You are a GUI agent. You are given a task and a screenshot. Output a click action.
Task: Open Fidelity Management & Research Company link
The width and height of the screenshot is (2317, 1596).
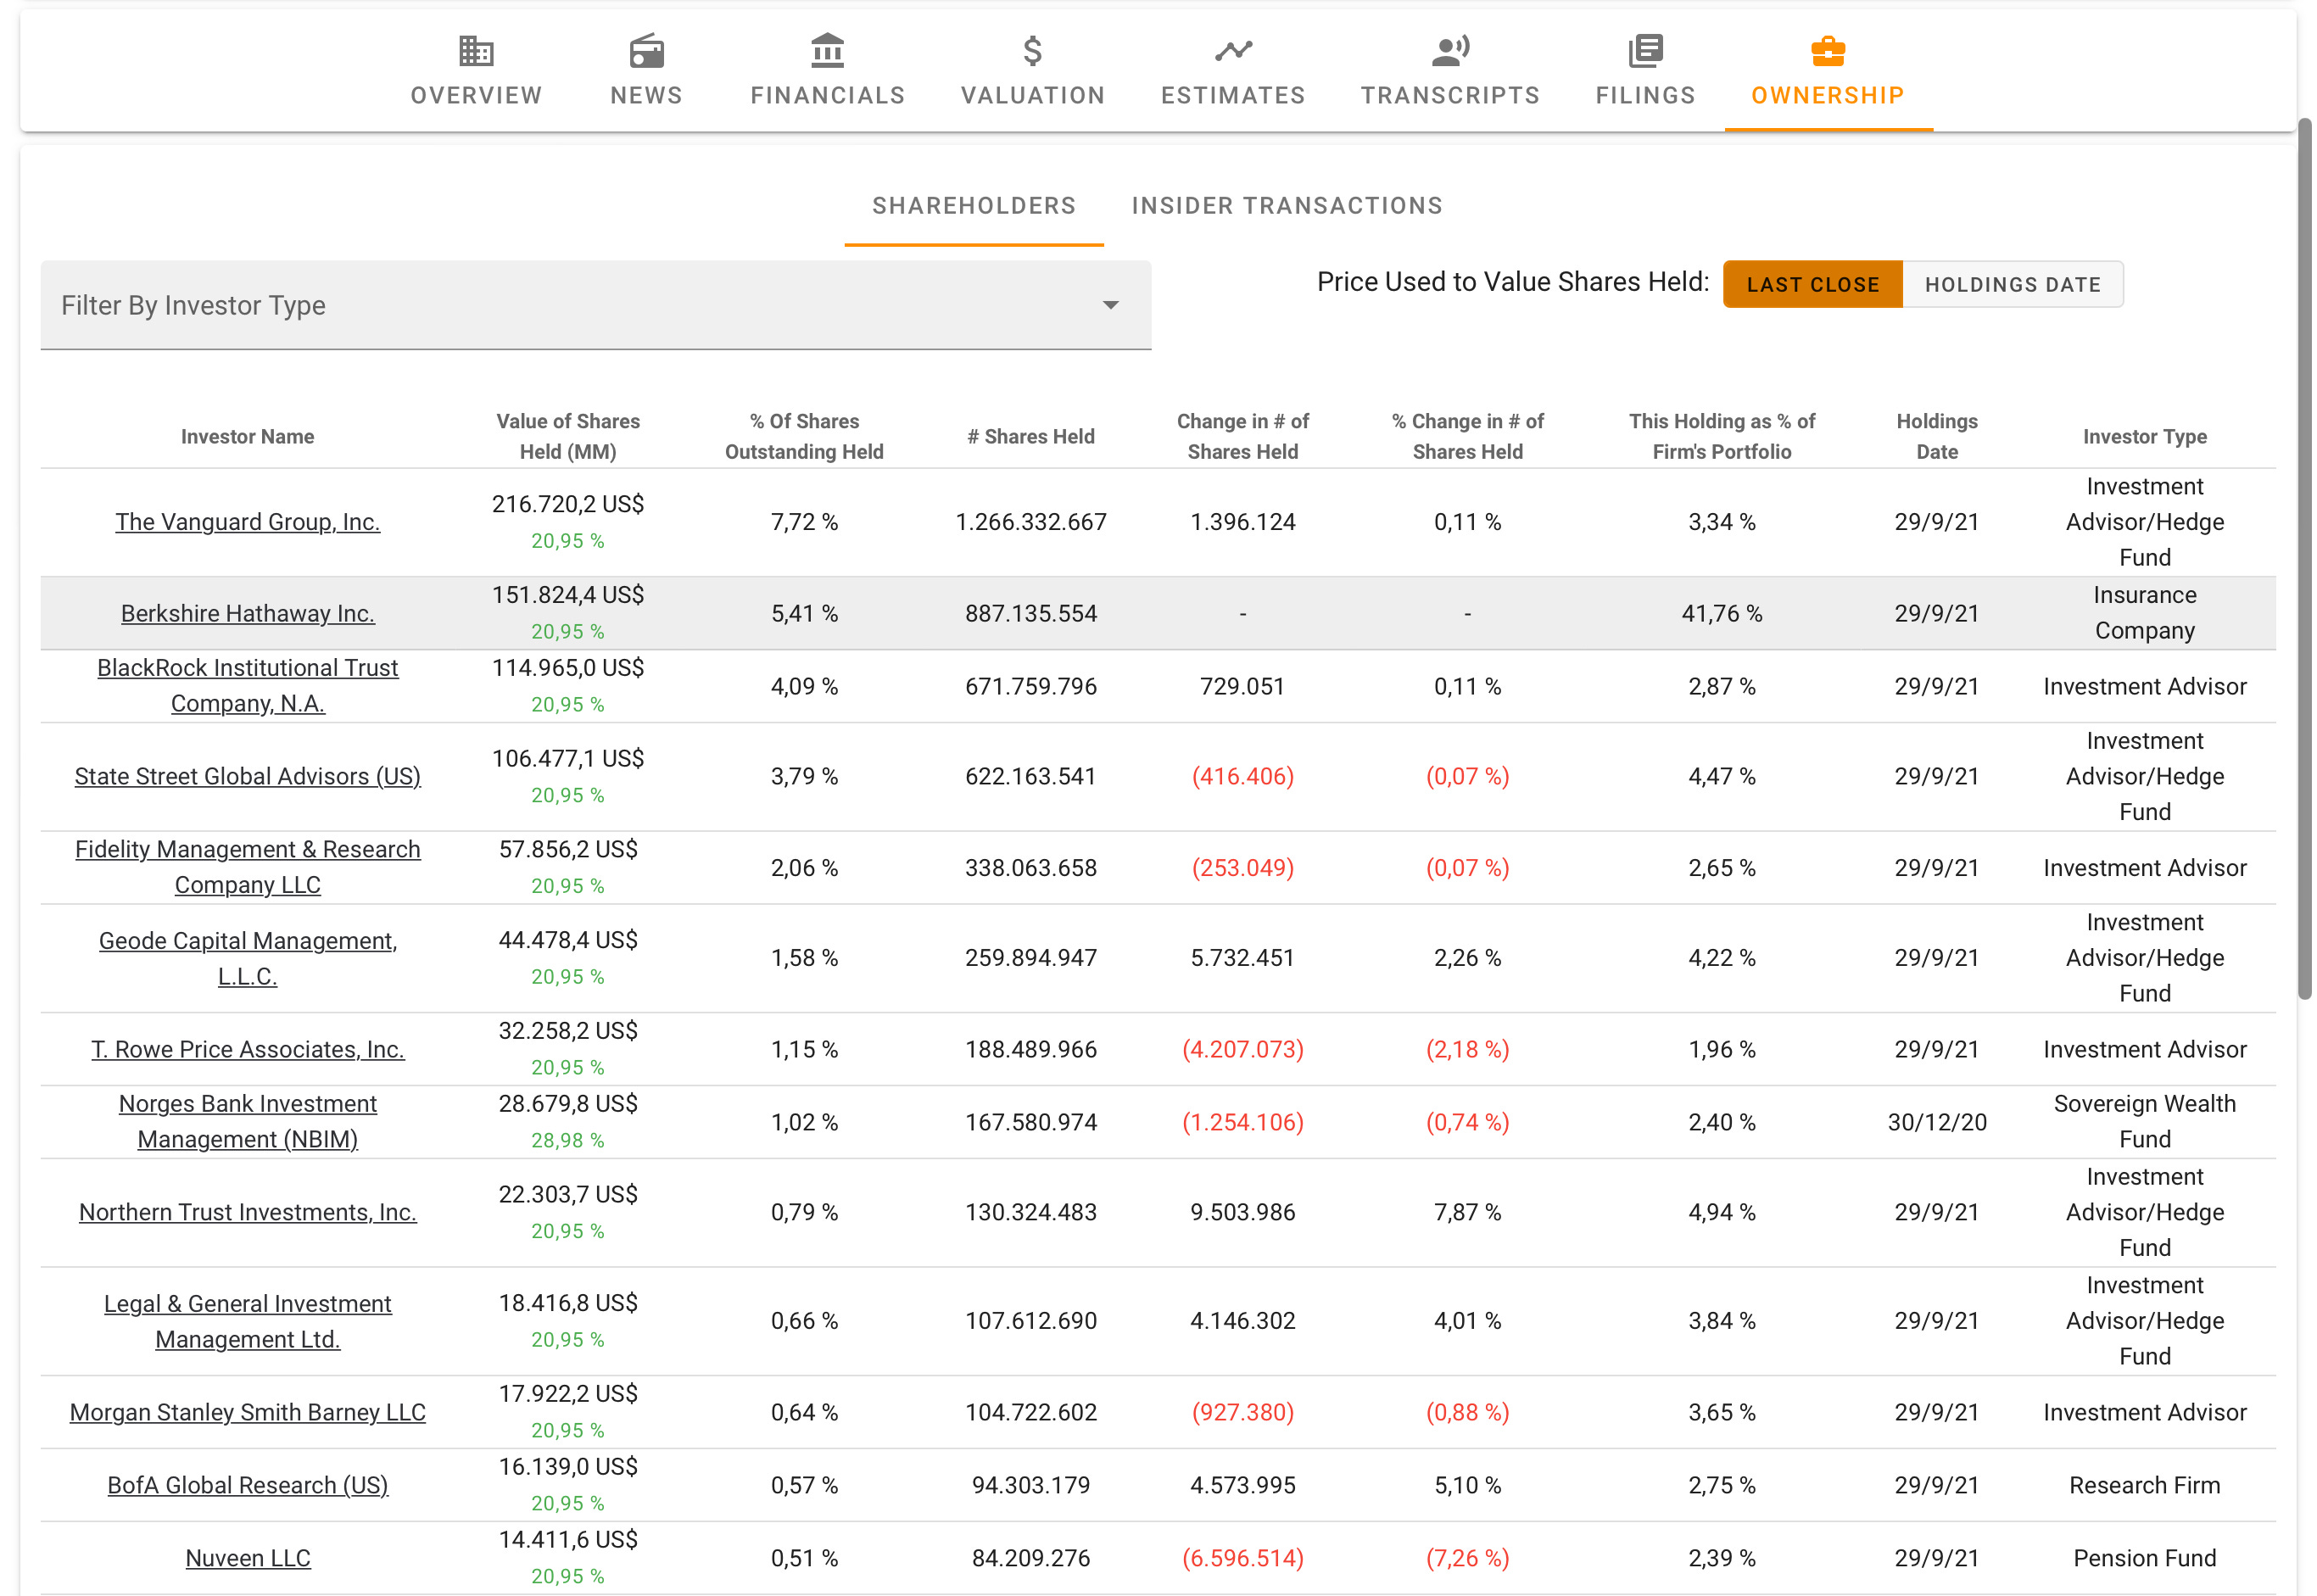tap(247, 867)
